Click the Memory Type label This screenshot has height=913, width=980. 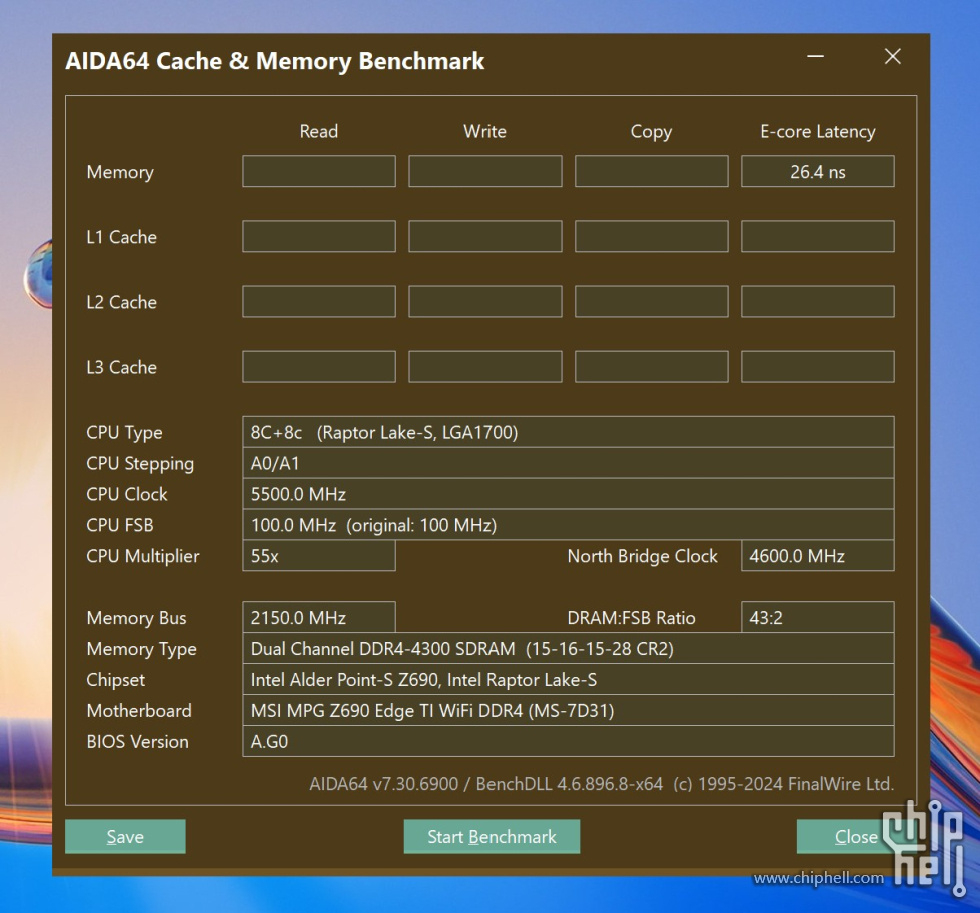(141, 649)
